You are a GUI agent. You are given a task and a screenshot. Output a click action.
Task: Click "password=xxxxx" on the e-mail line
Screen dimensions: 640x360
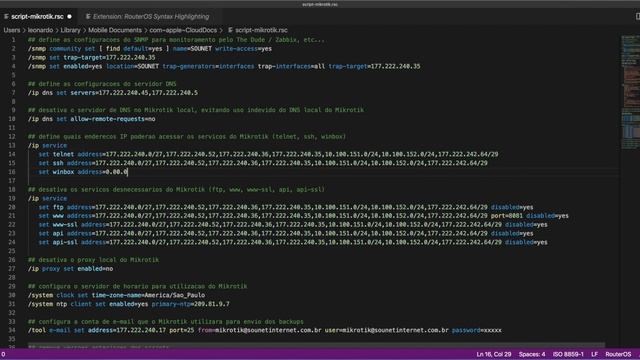pos(476,330)
